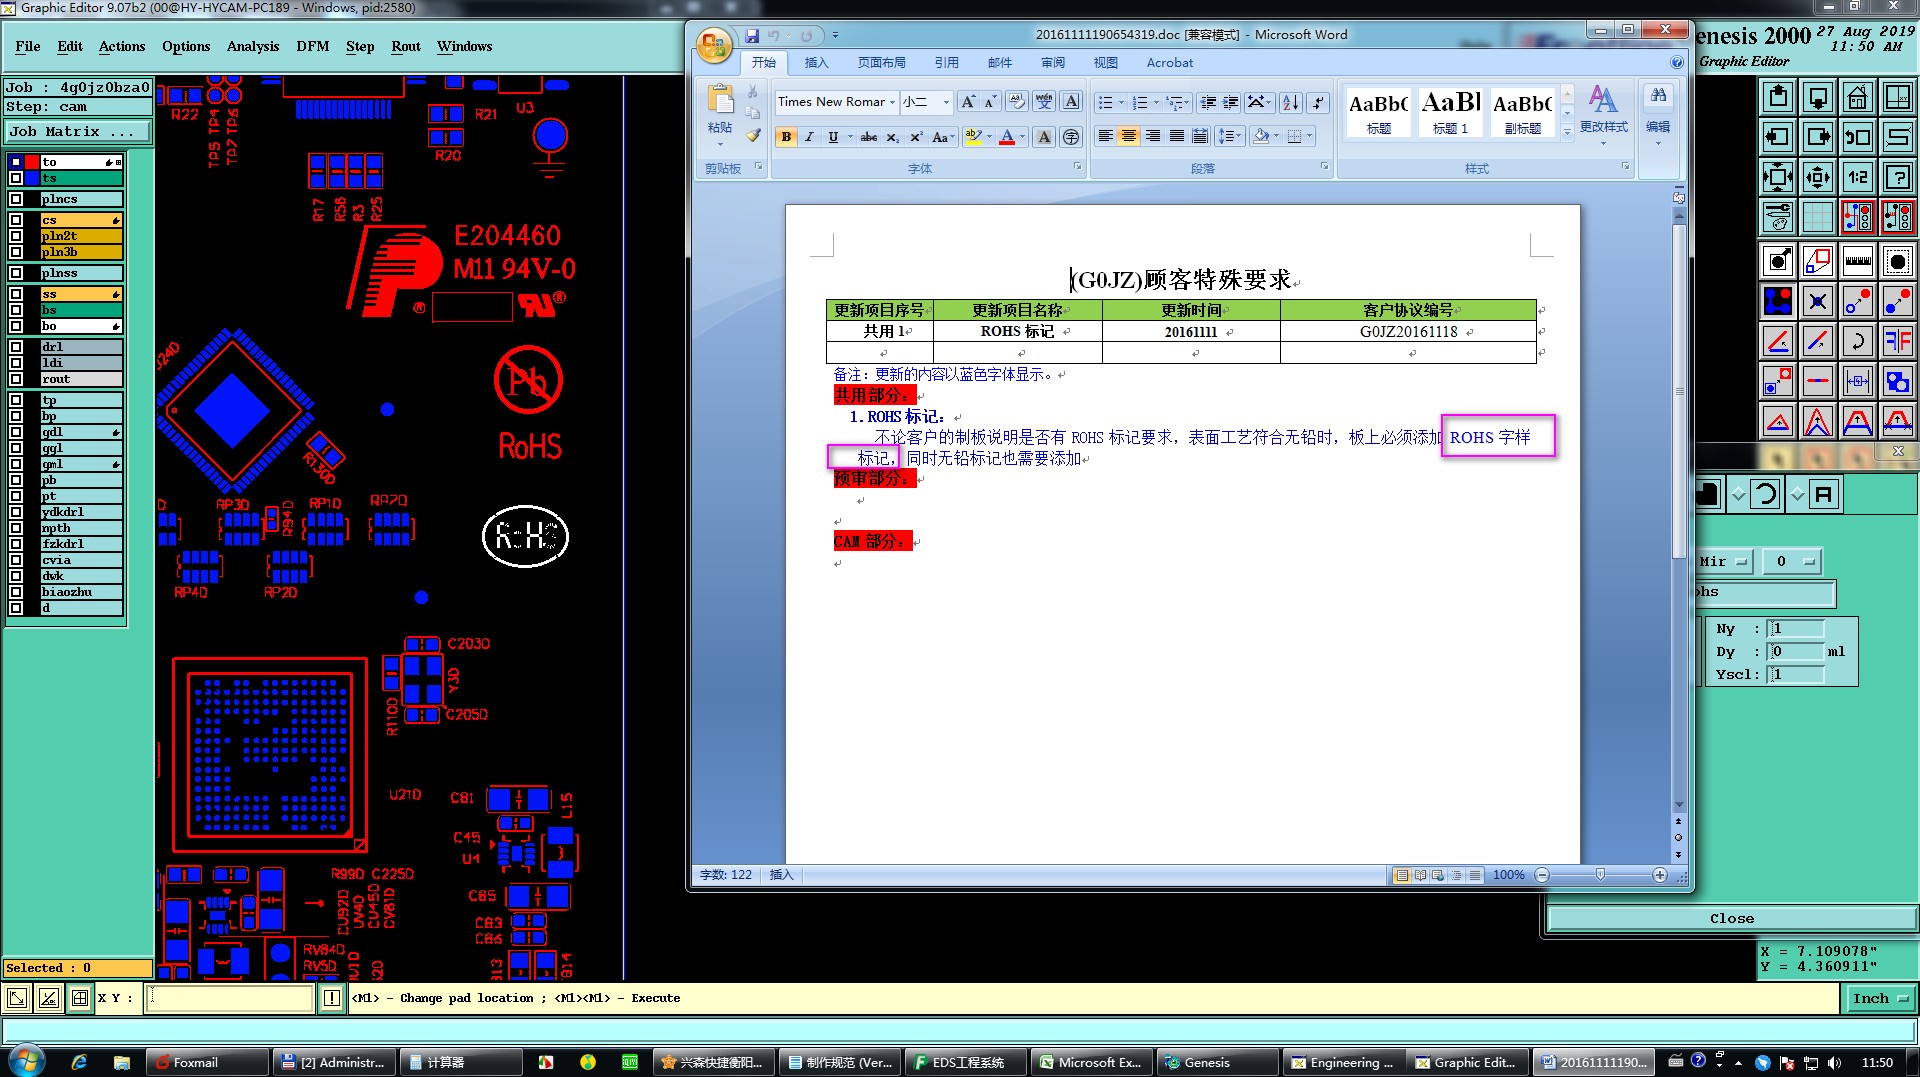Click the pan left icon in Genesis

click(1778, 137)
